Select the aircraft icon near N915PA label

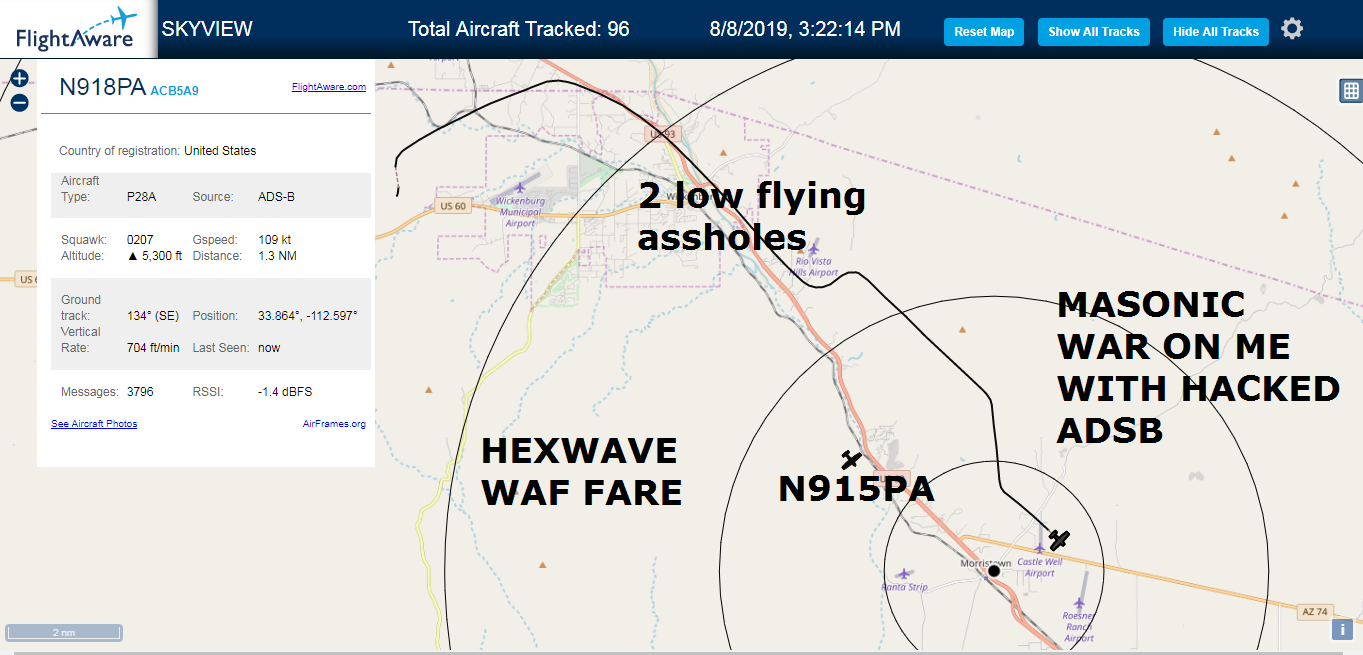pos(851,460)
